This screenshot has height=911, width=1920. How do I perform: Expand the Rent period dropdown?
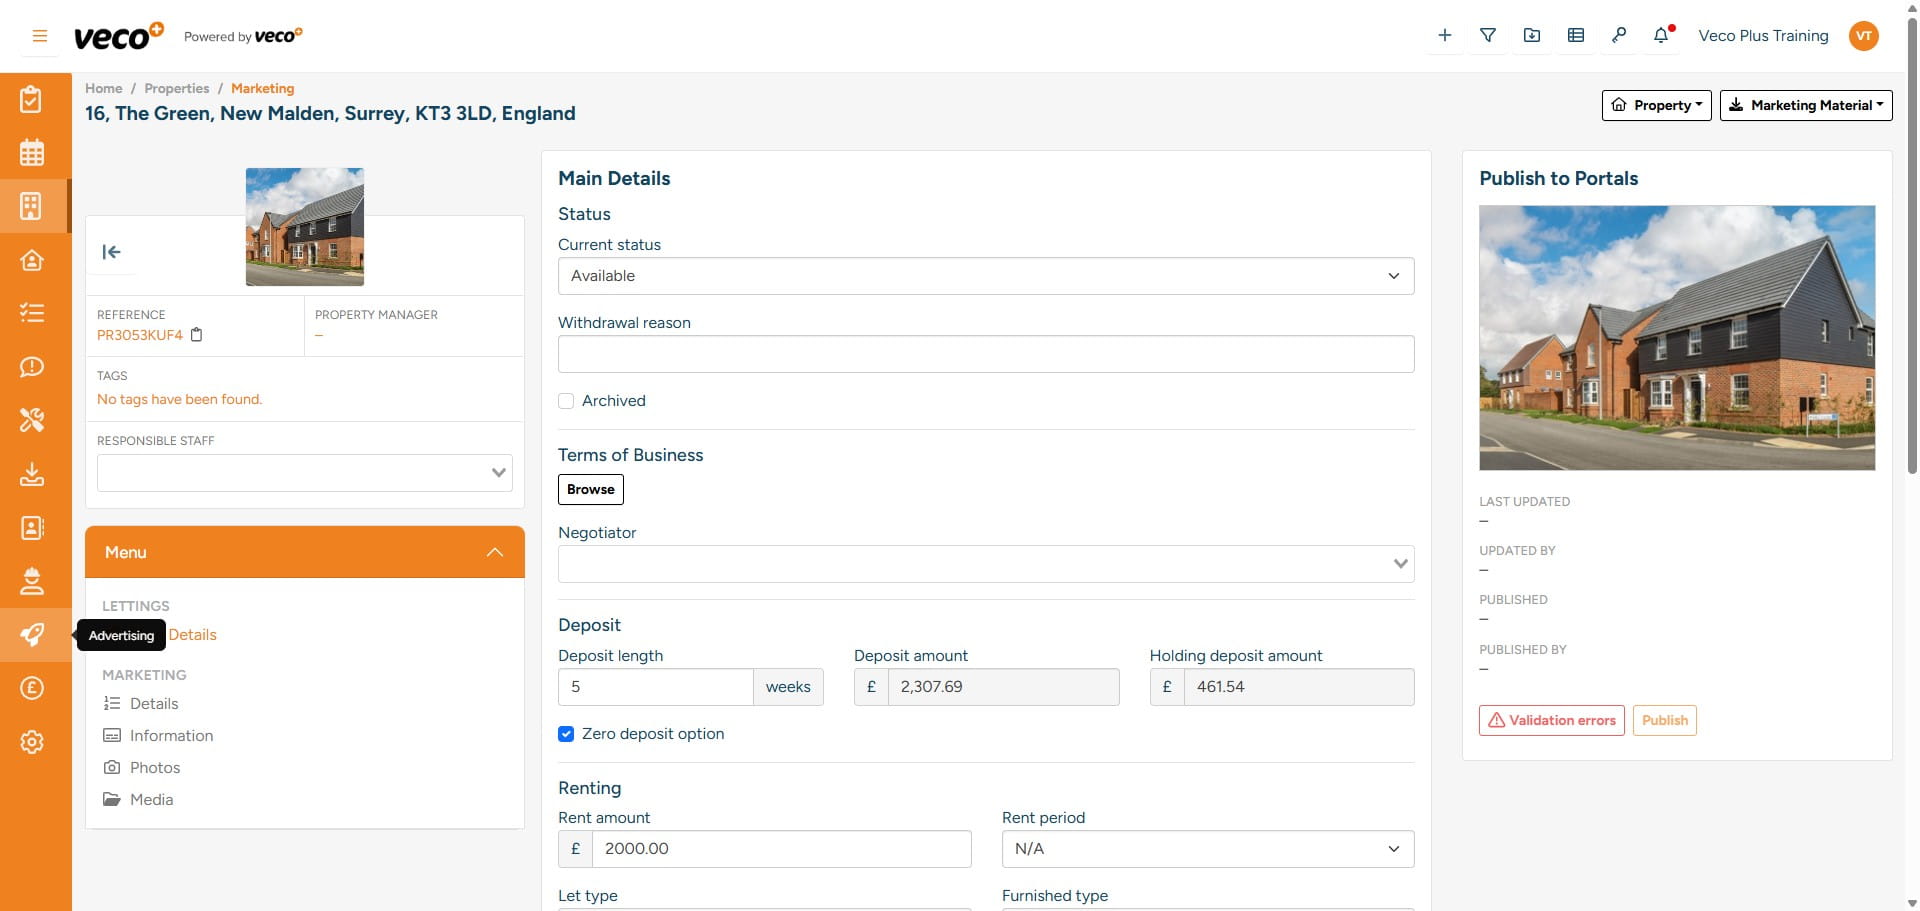click(1207, 849)
